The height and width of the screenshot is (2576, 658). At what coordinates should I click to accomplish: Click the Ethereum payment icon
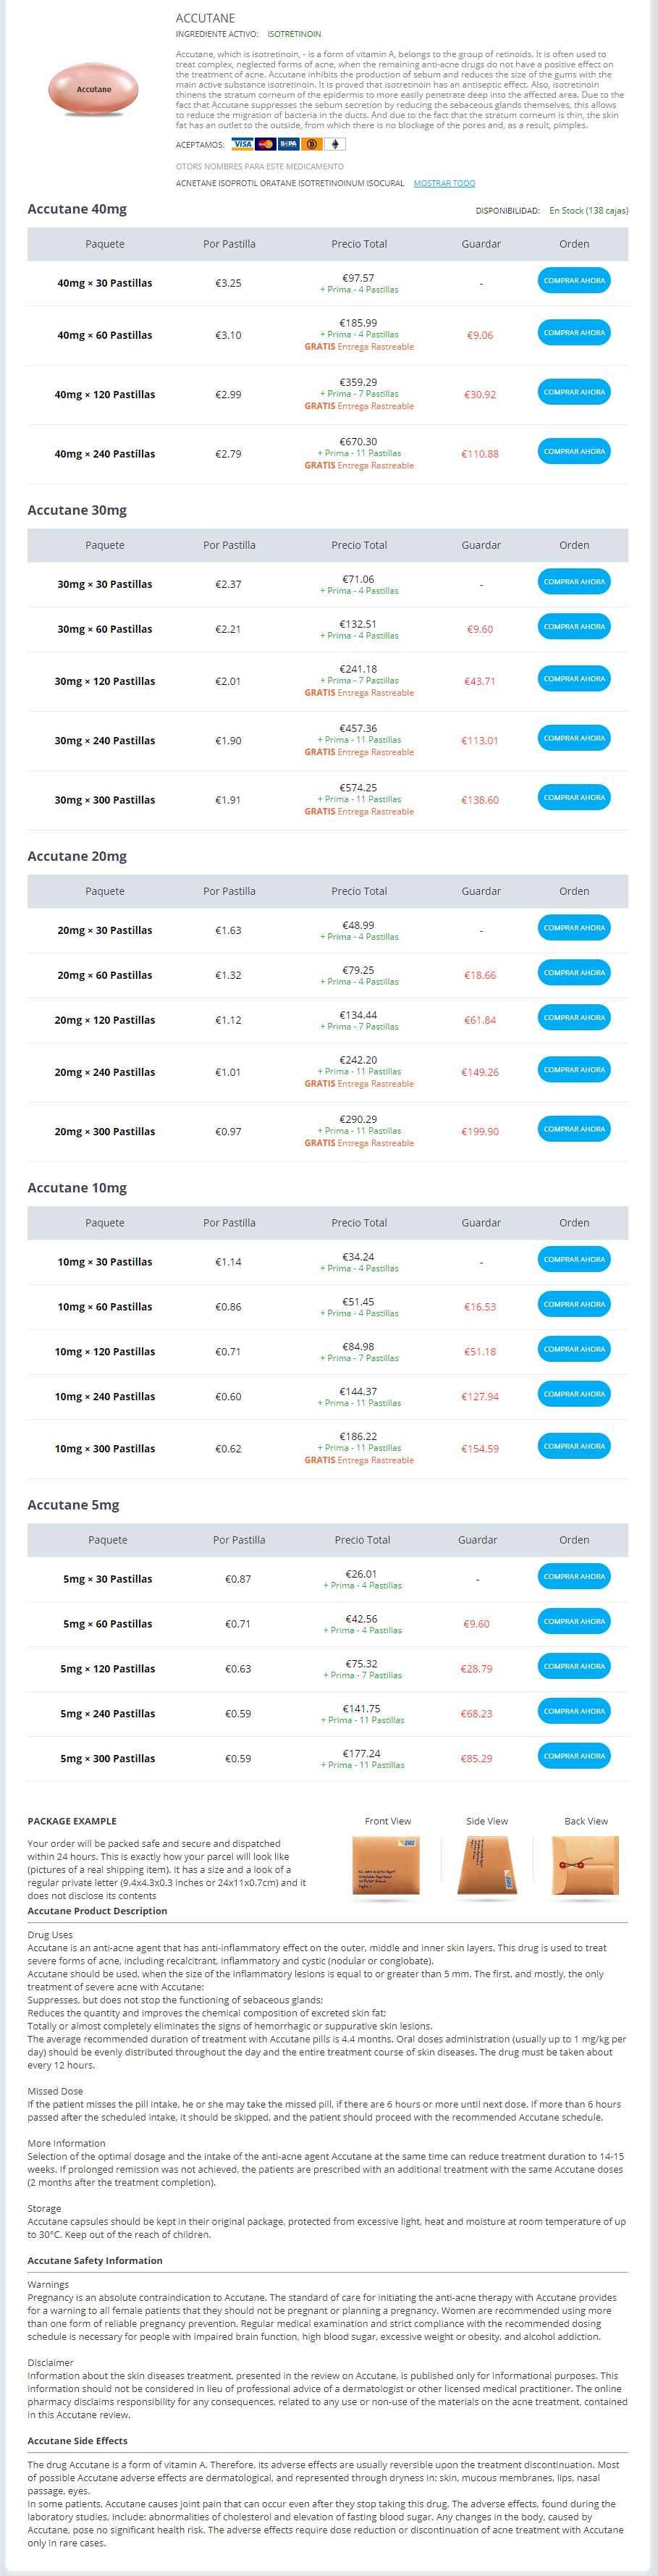click(x=335, y=144)
